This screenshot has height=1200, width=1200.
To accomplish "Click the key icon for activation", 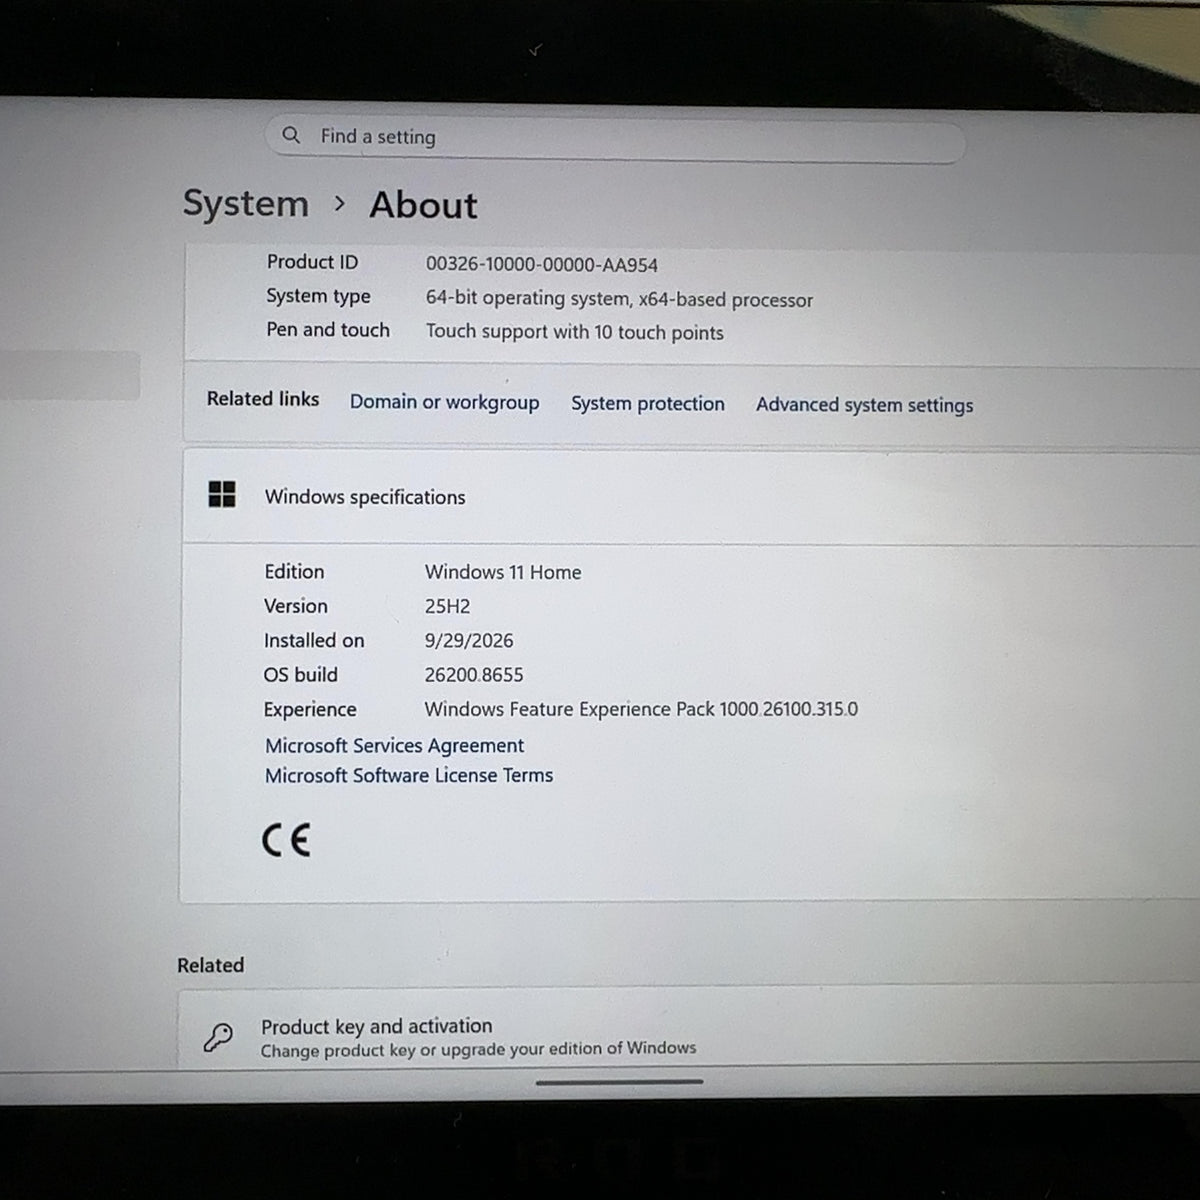I will tap(218, 1037).
